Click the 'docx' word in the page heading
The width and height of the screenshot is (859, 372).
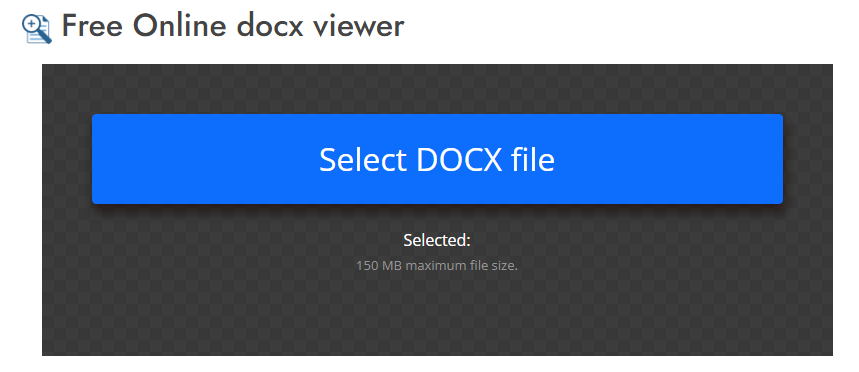pyautogui.click(x=270, y=26)
